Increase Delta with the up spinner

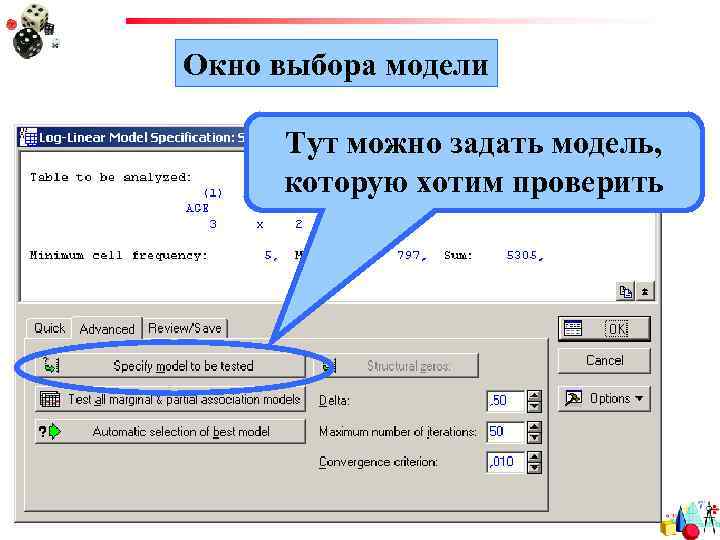pos(534,396)
